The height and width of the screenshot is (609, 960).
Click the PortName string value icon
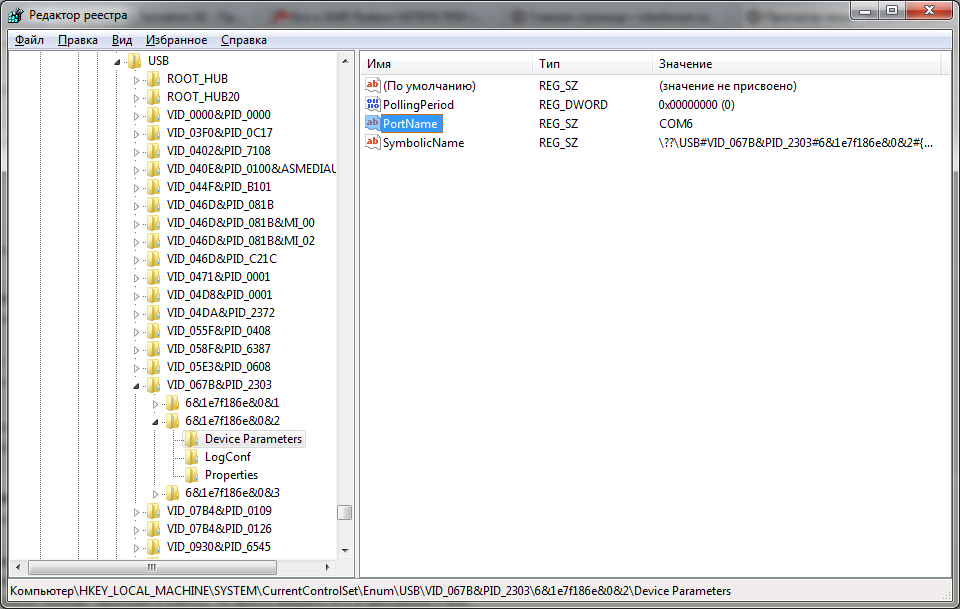372,123
